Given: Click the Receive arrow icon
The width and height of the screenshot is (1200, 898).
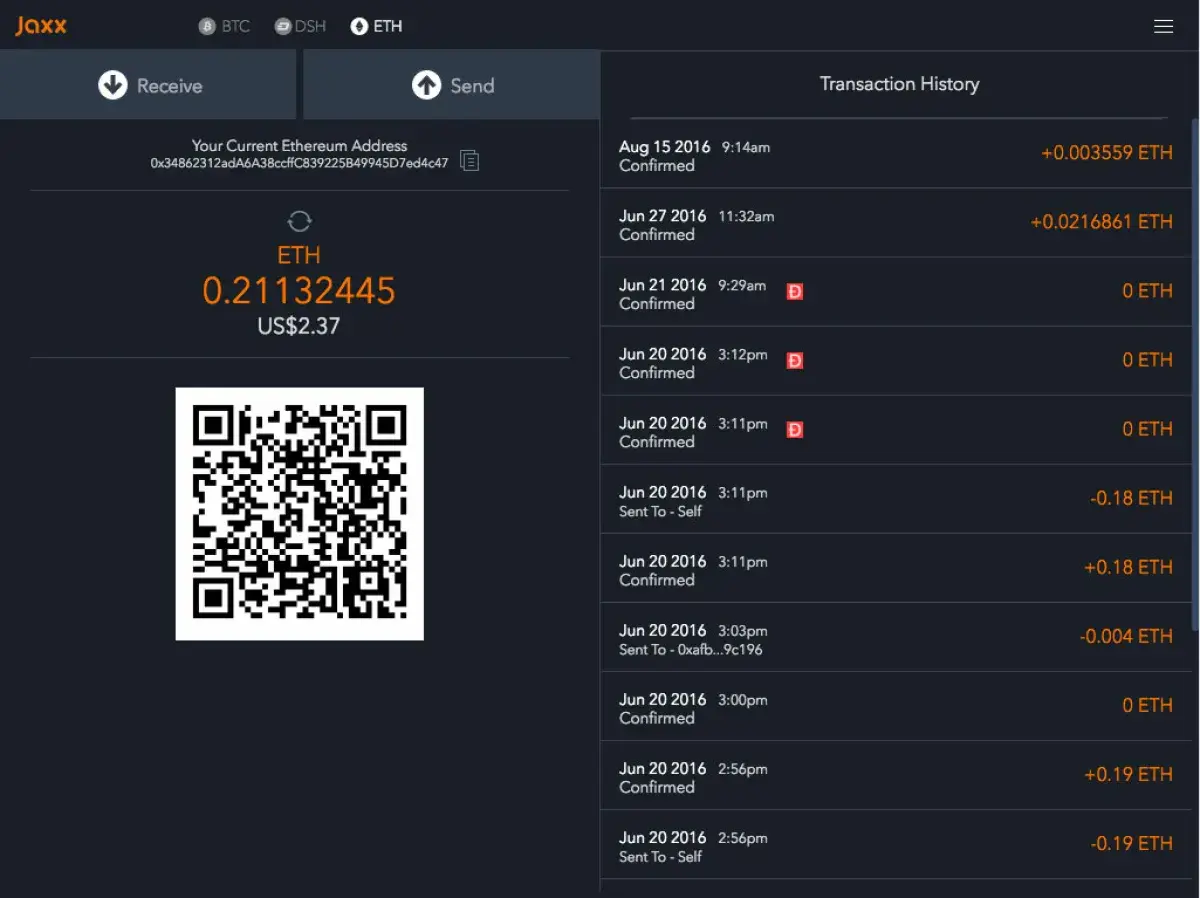Looking at the screenshot, I should [x=113, y=85].
